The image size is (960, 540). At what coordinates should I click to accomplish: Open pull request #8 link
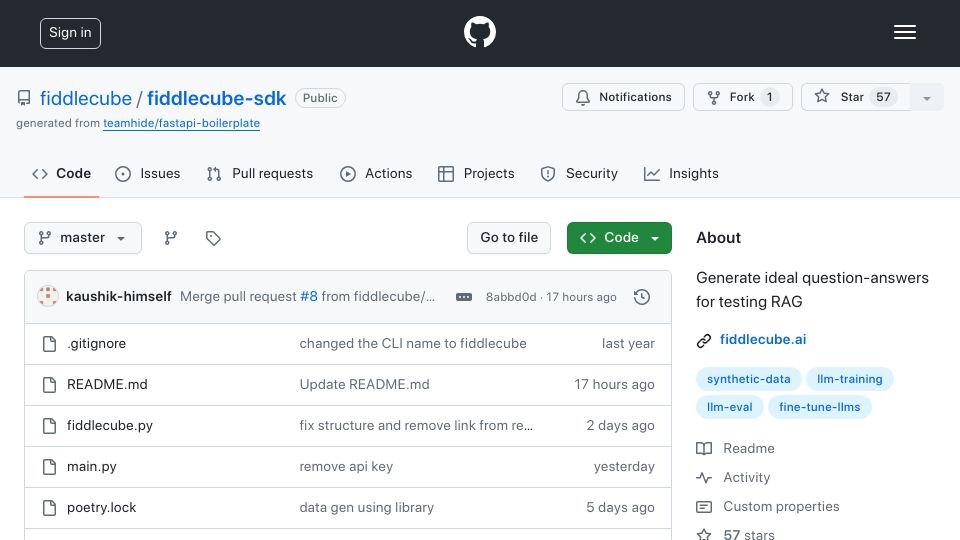[x=309, y=296]
